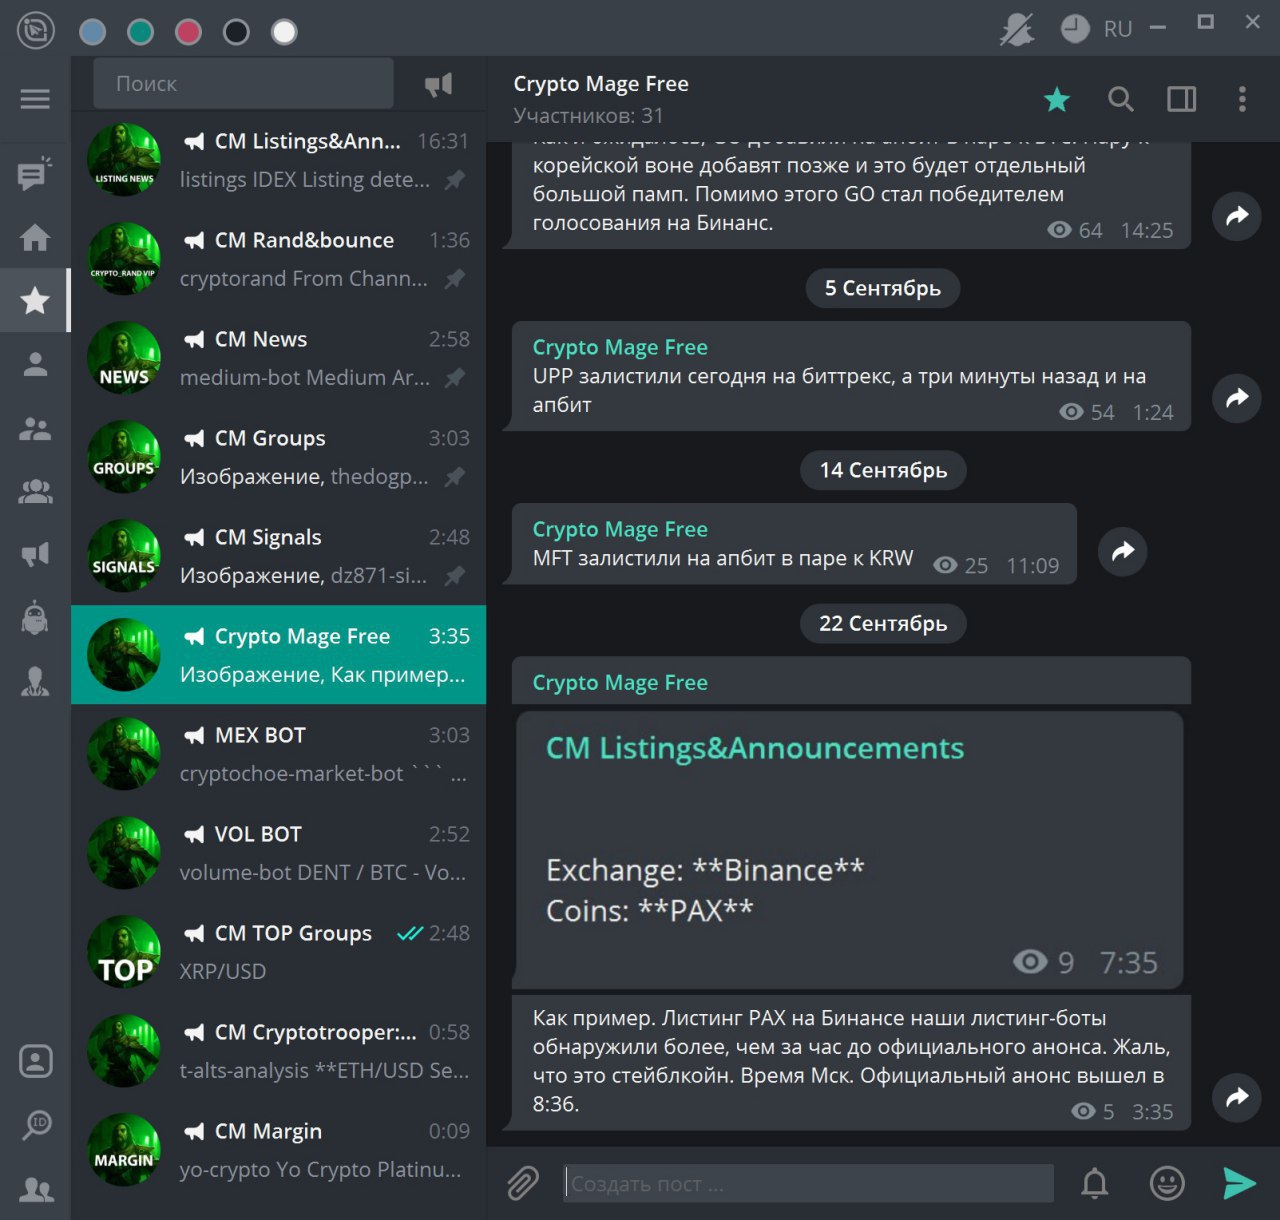This screenshot has width=1280, height=1220.
Task: Open the home folder in sidebar
Action: (x=35, y=237)
